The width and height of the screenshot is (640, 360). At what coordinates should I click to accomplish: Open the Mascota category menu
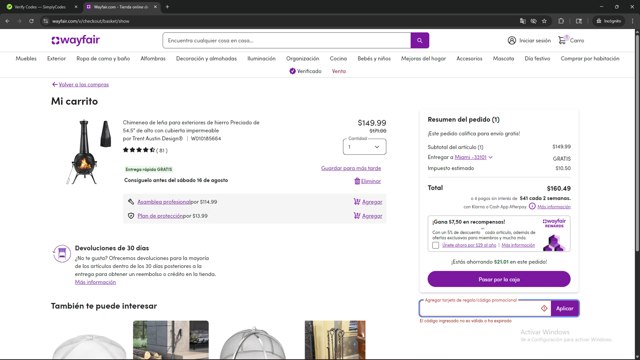[x=503, y=58]
